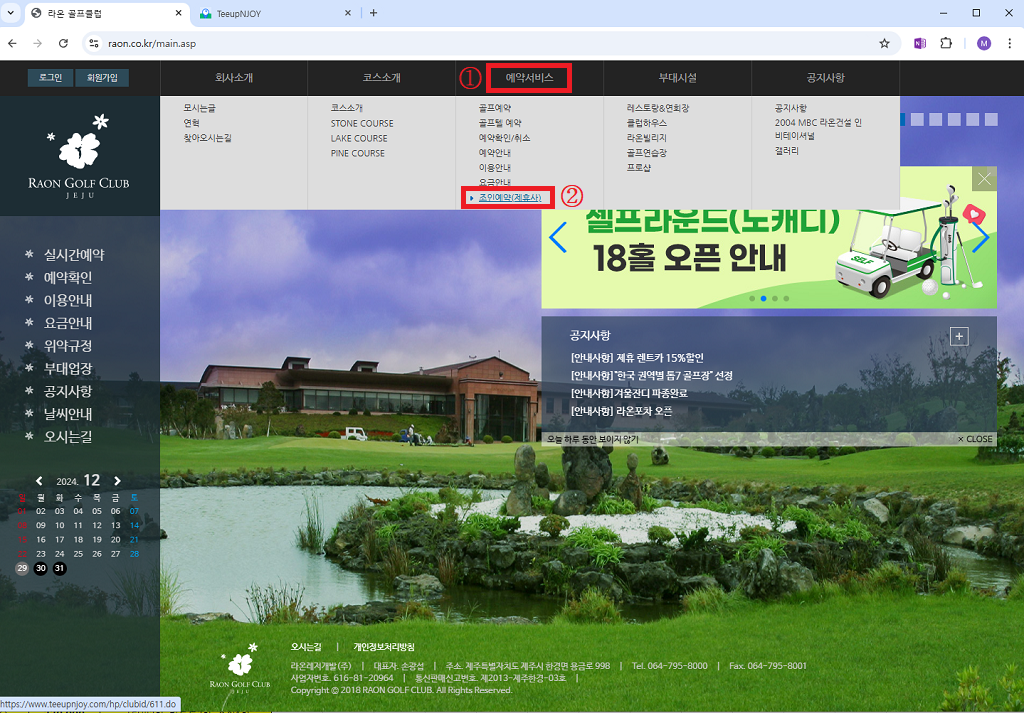Select LAKE COURSE from the submenu
The image size is (1024, 713).
359,138
